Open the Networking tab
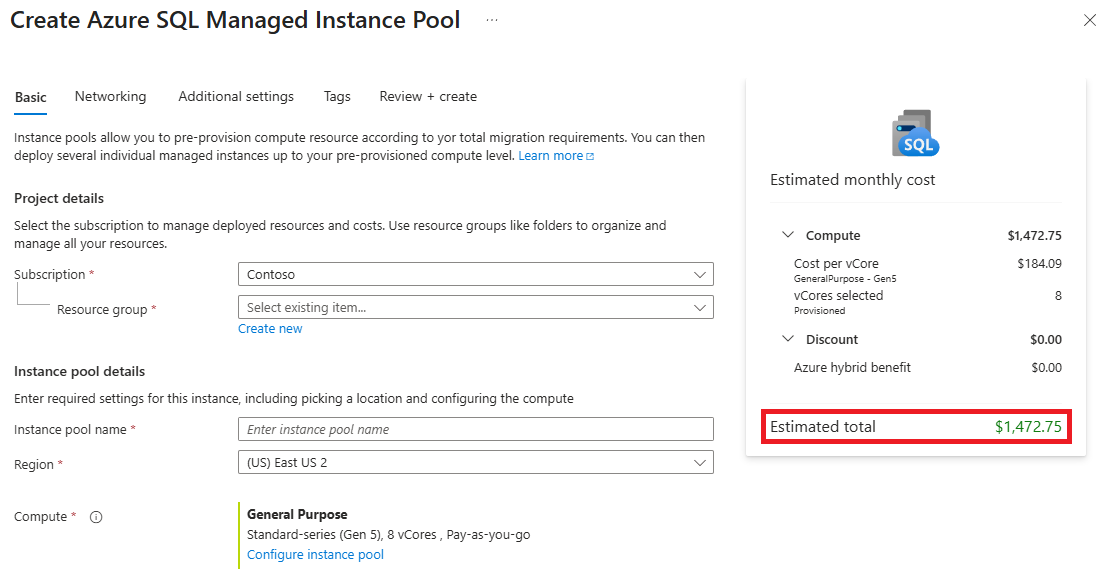Viewport: 1111px width, 580px height. [x=111, y=96]
